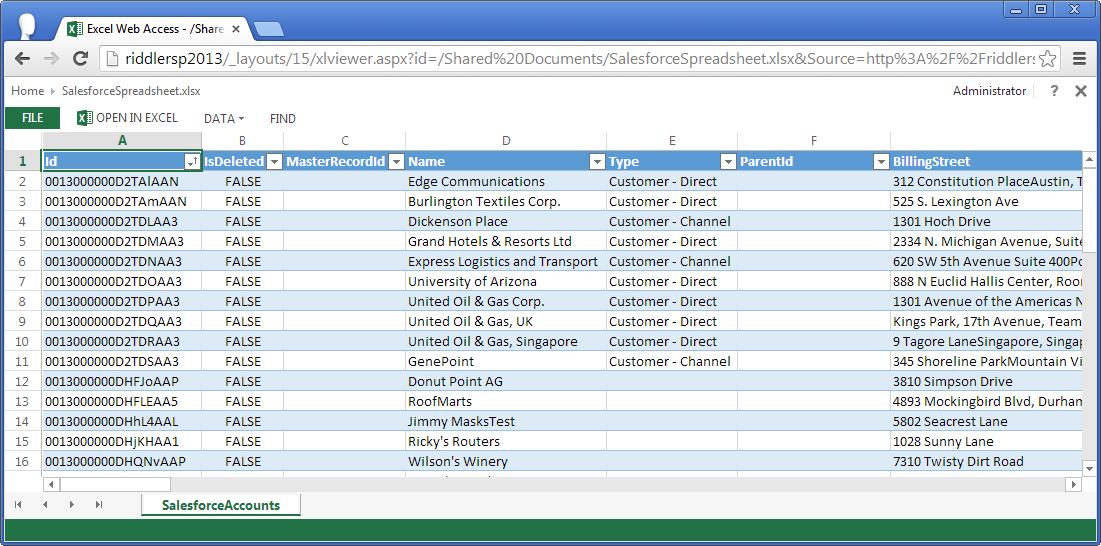1101x546 pixels.
Task: Jump to the last sheet using the navigation arrow
Action: 98,505
